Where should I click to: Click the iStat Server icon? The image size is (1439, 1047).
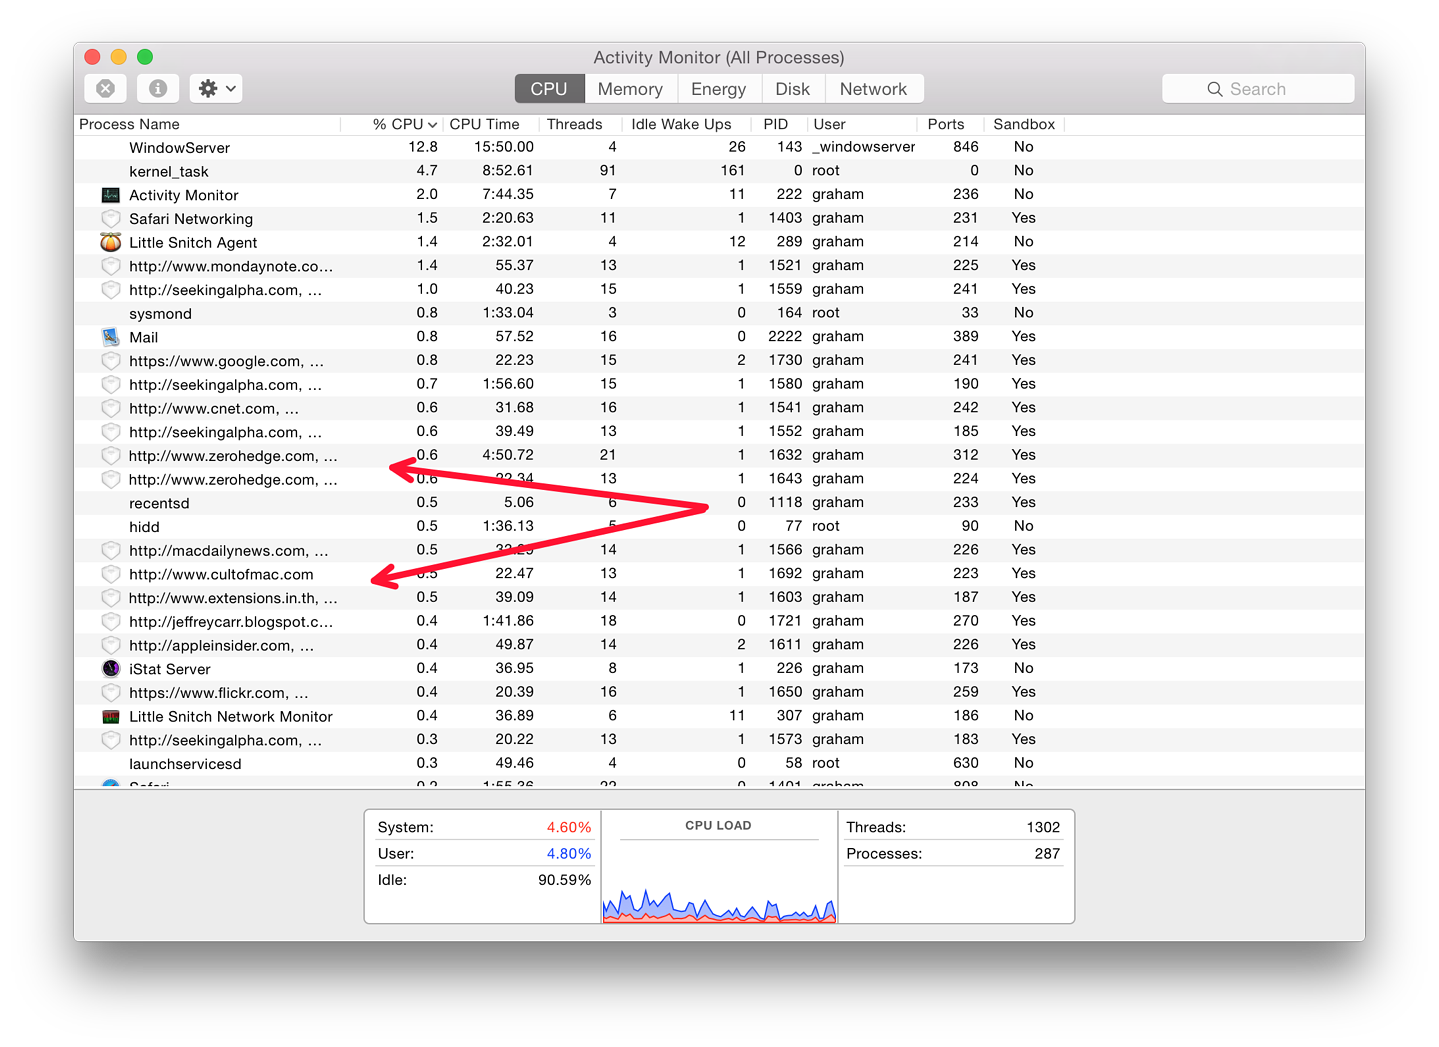[x=110, y=669]
